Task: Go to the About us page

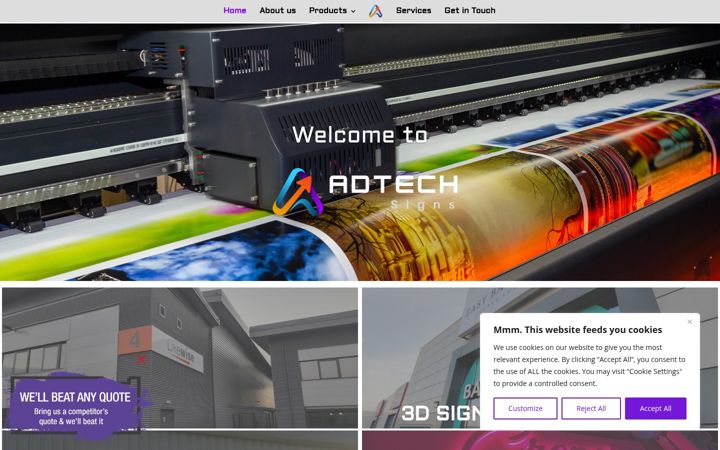Action: click(277, 10)
